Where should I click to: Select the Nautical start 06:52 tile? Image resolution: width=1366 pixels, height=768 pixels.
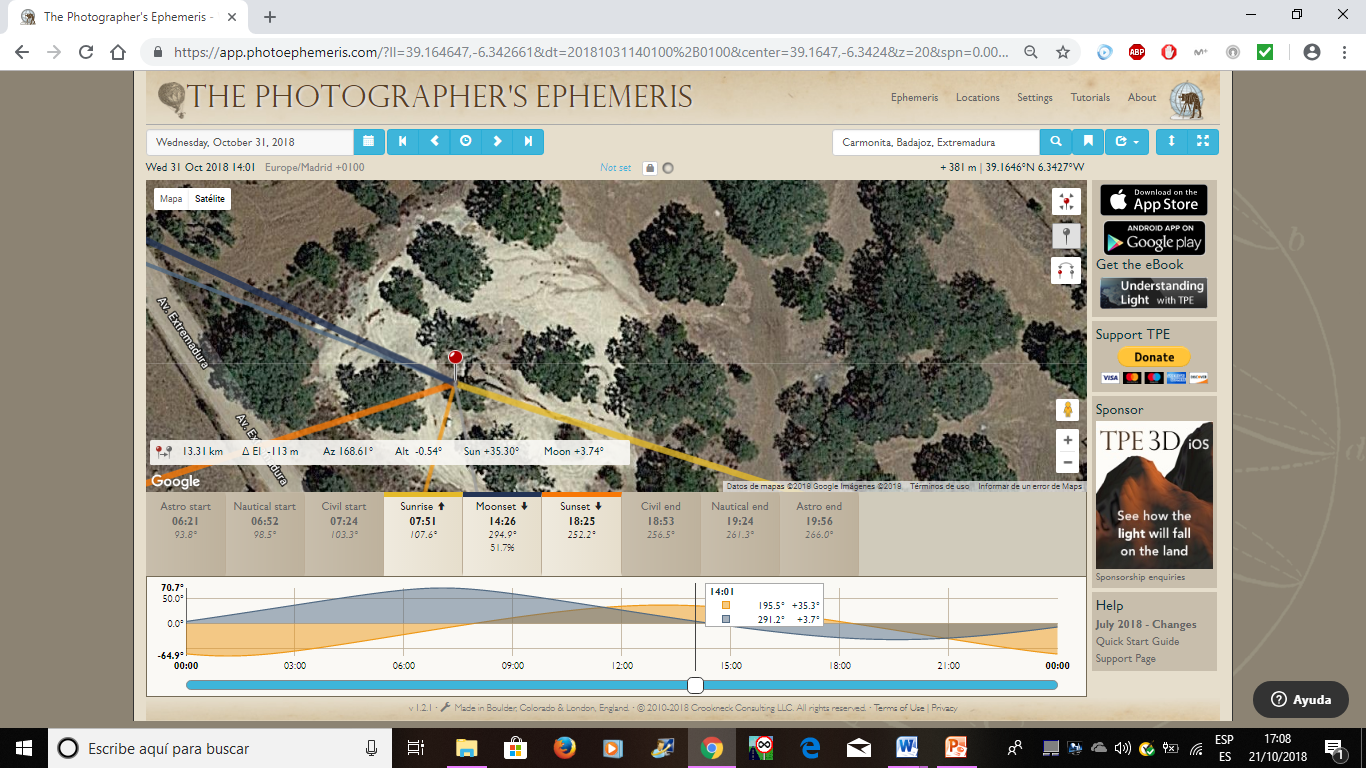point(265,533)
